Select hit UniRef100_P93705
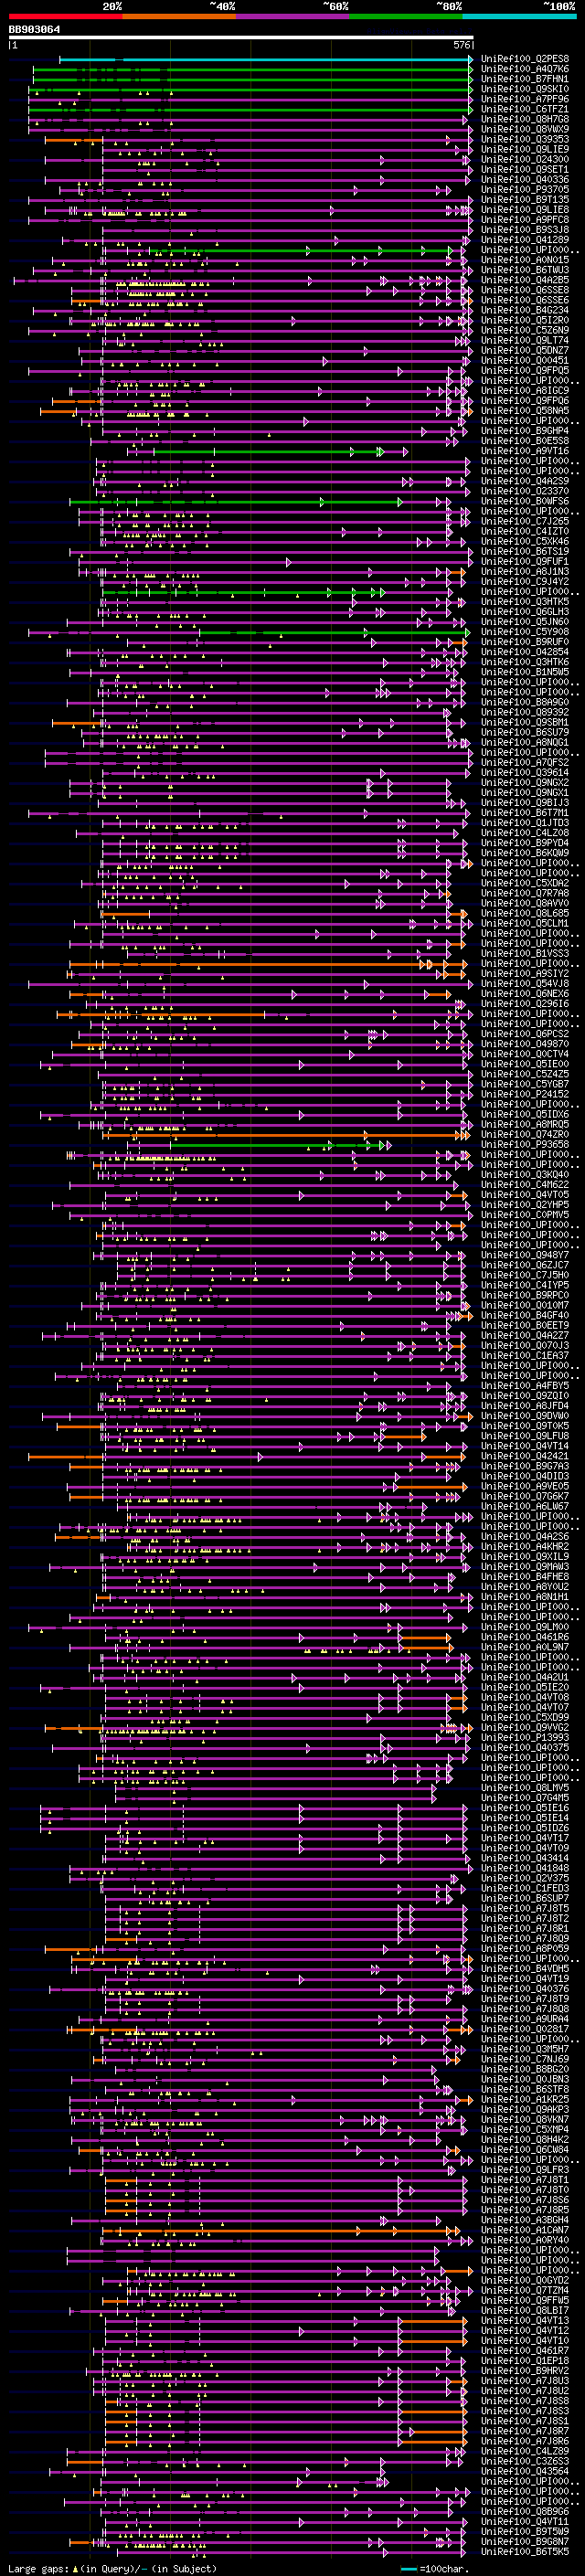 [x=524, y=190]
